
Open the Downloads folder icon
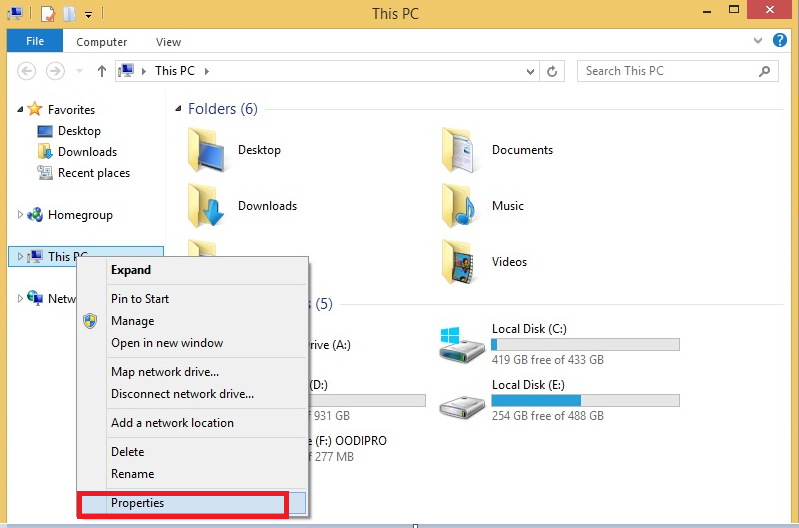click(206, 205)
